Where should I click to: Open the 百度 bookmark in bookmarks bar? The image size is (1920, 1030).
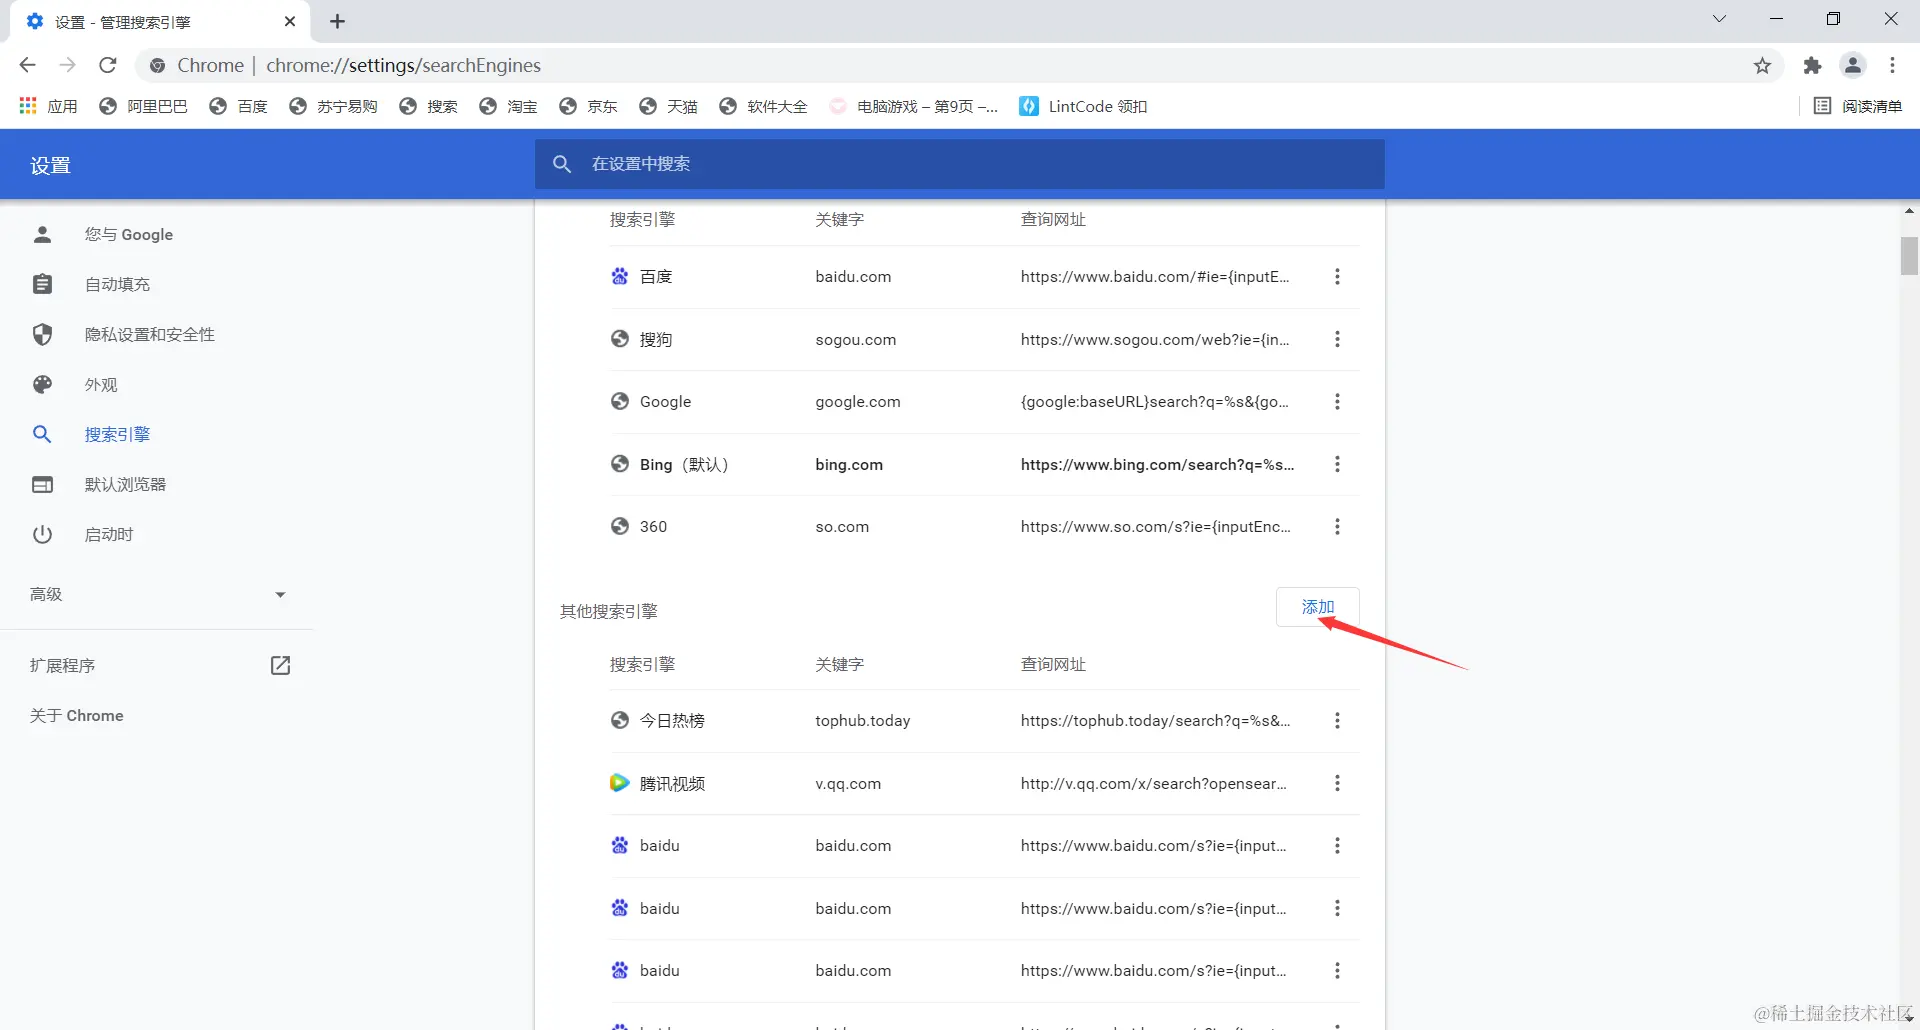point(238,106)
